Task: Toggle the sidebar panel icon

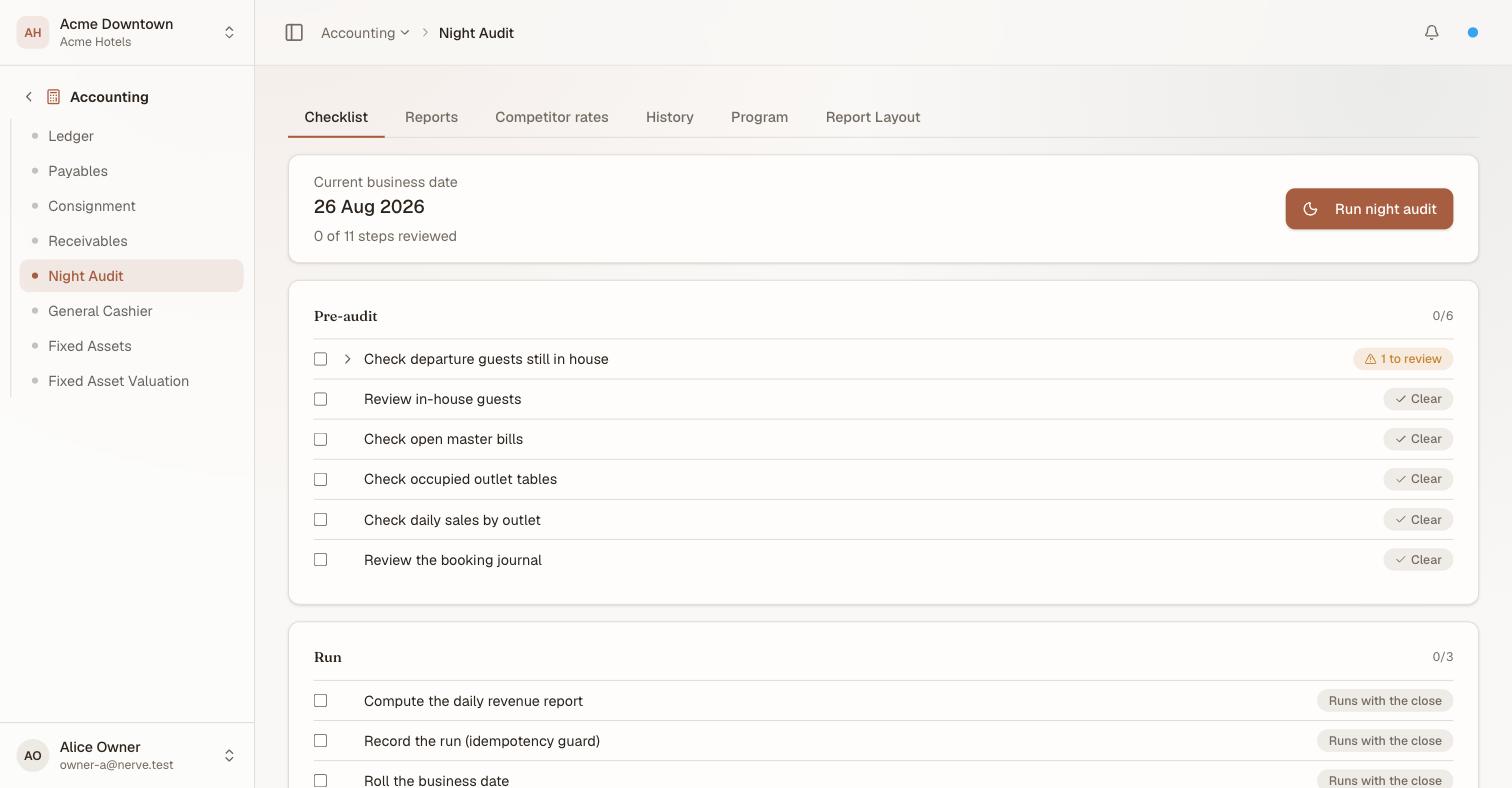Action: coord(294,33)
